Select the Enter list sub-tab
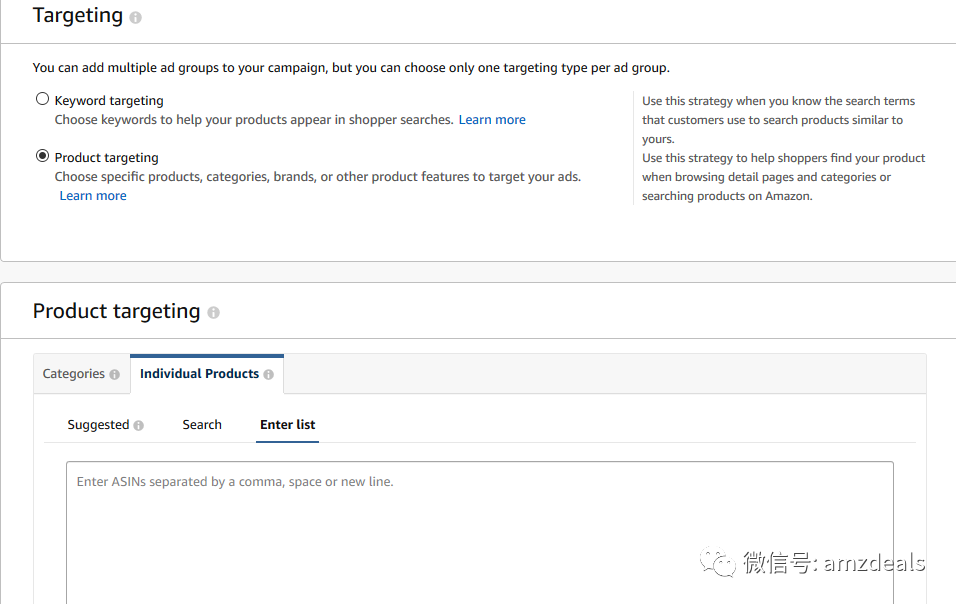The width and height of the screenshot is (956, 604). (287, 425)
